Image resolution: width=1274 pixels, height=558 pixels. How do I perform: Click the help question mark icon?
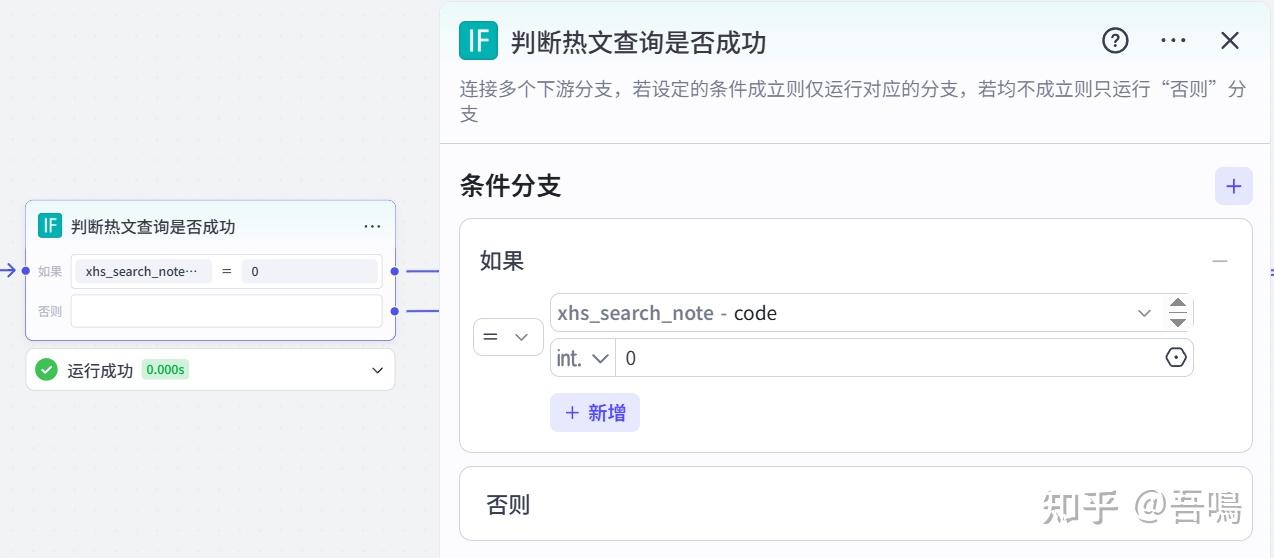[x=1115, y=41]
